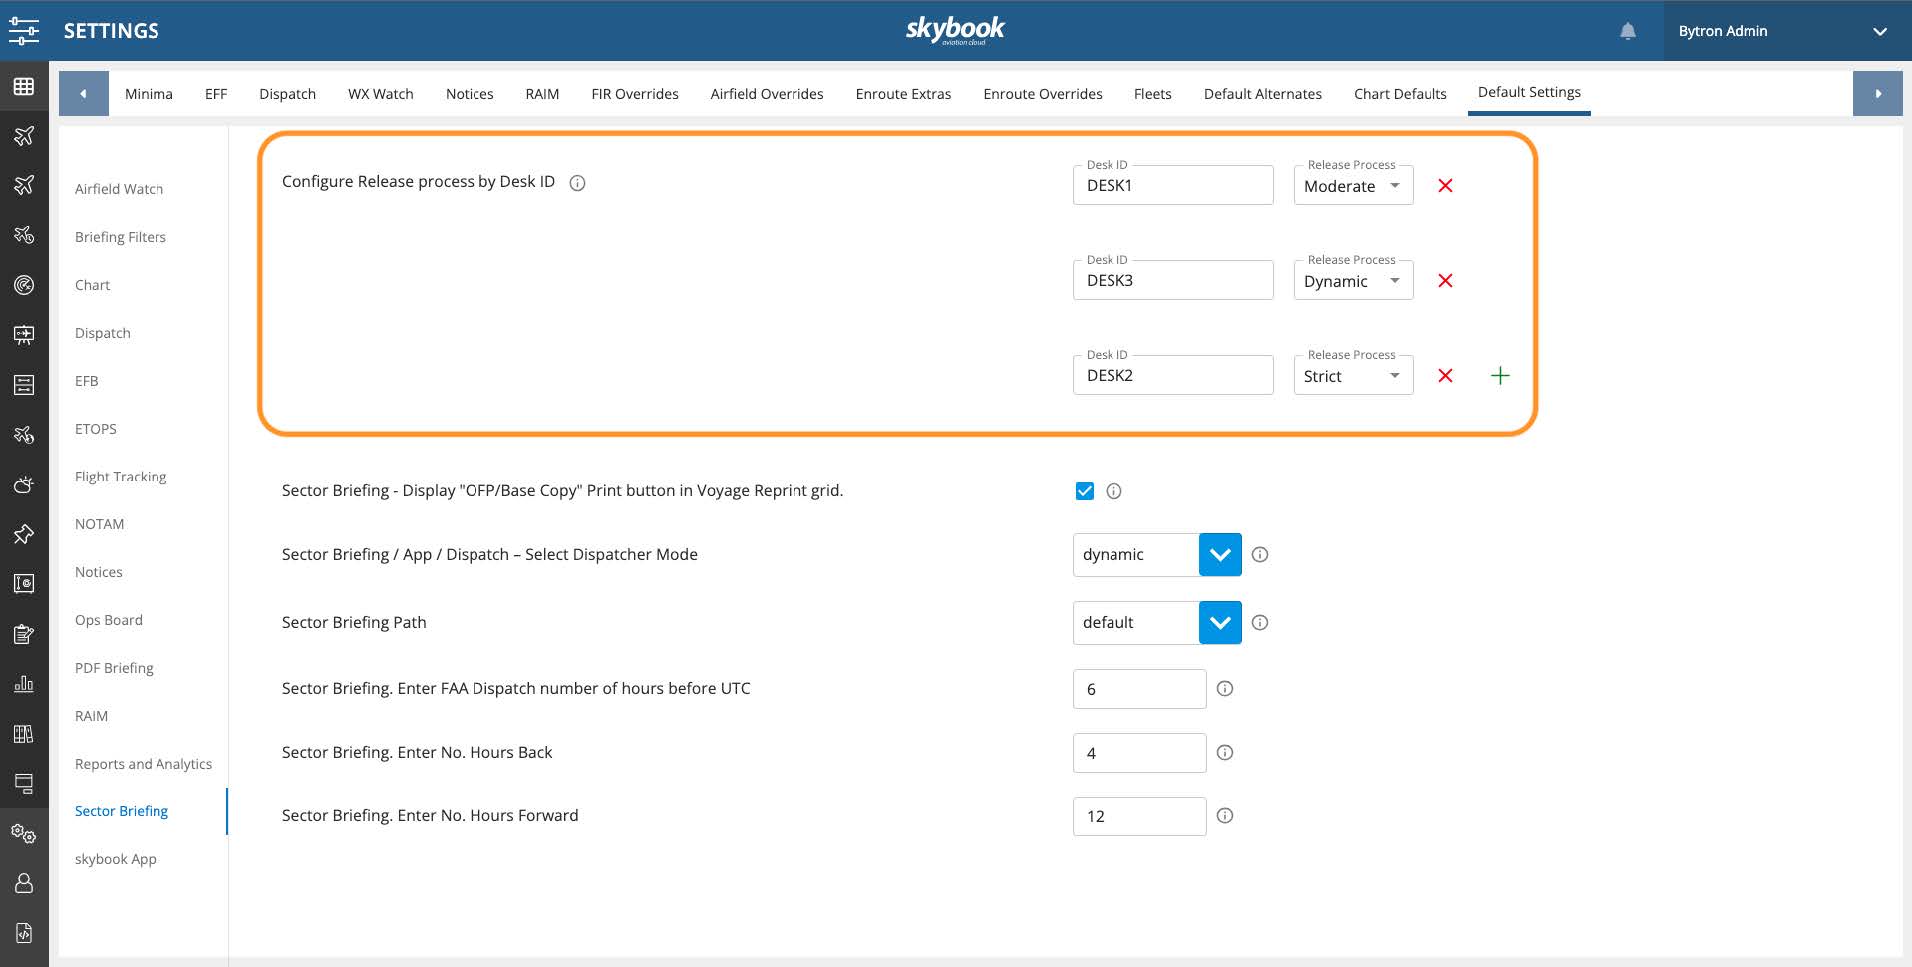Open Release Process dropdown for DESK3
Viewport: 1912px width, 967px height.
pos(1353,281)
